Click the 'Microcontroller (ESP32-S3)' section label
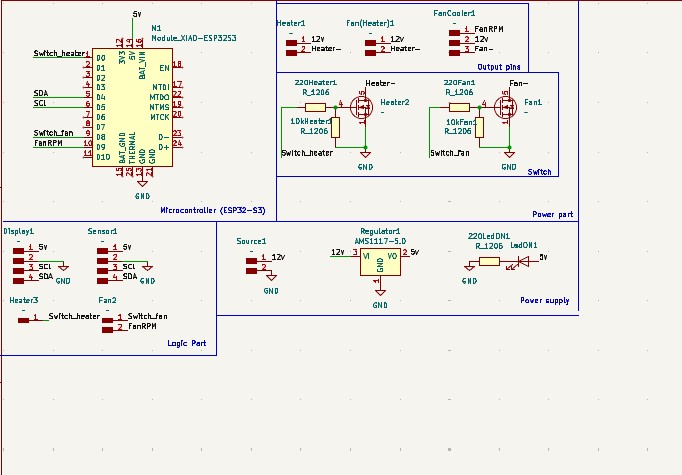Viewport: 682px width, 475px height. pos(213,211)
